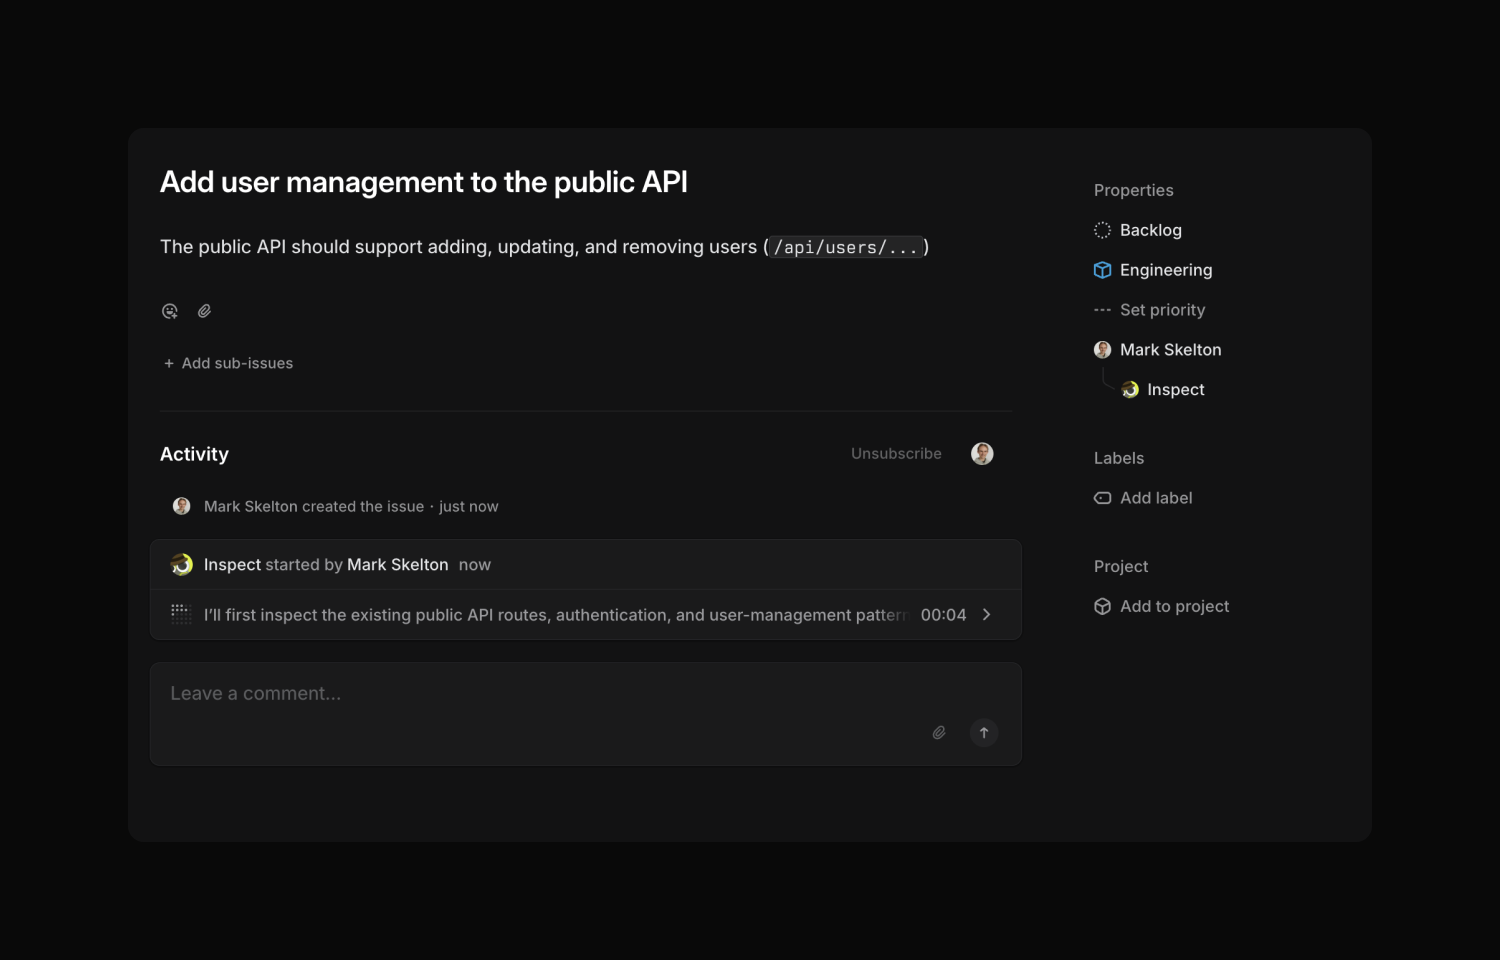Open the Backlog status dropdown
This screenshot has width=1500, height=960.
[x=1138, y=230]
